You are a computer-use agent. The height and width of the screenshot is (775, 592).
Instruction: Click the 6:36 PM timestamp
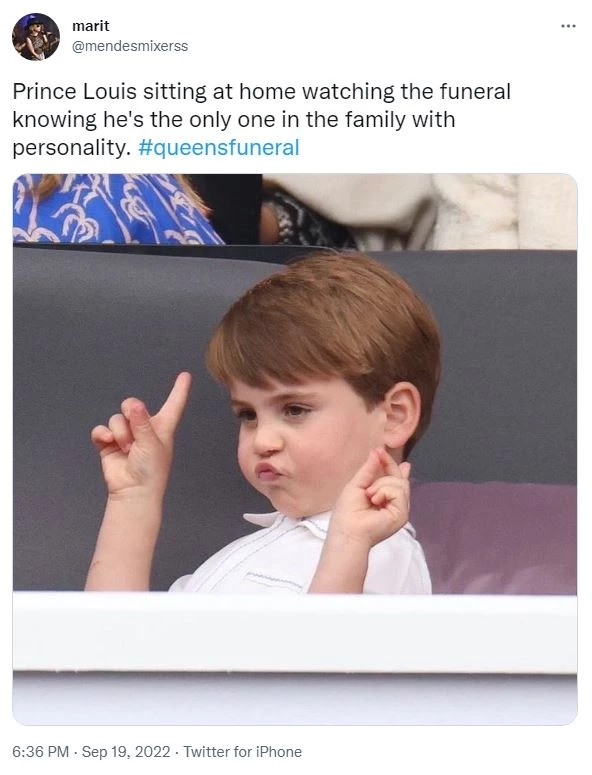coord(41,752)
